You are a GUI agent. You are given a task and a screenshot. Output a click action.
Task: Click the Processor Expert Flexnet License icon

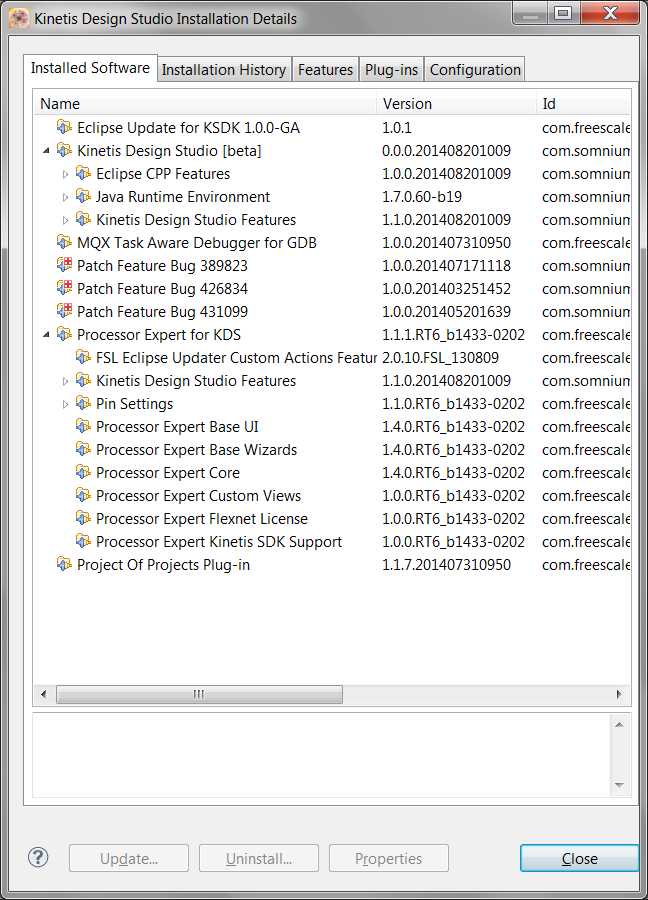(x=84, y=519)
